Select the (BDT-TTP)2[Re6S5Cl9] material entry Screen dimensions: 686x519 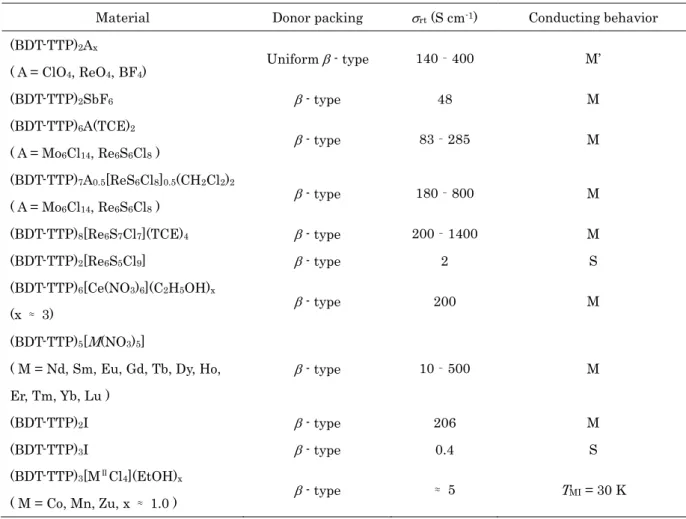77,261
